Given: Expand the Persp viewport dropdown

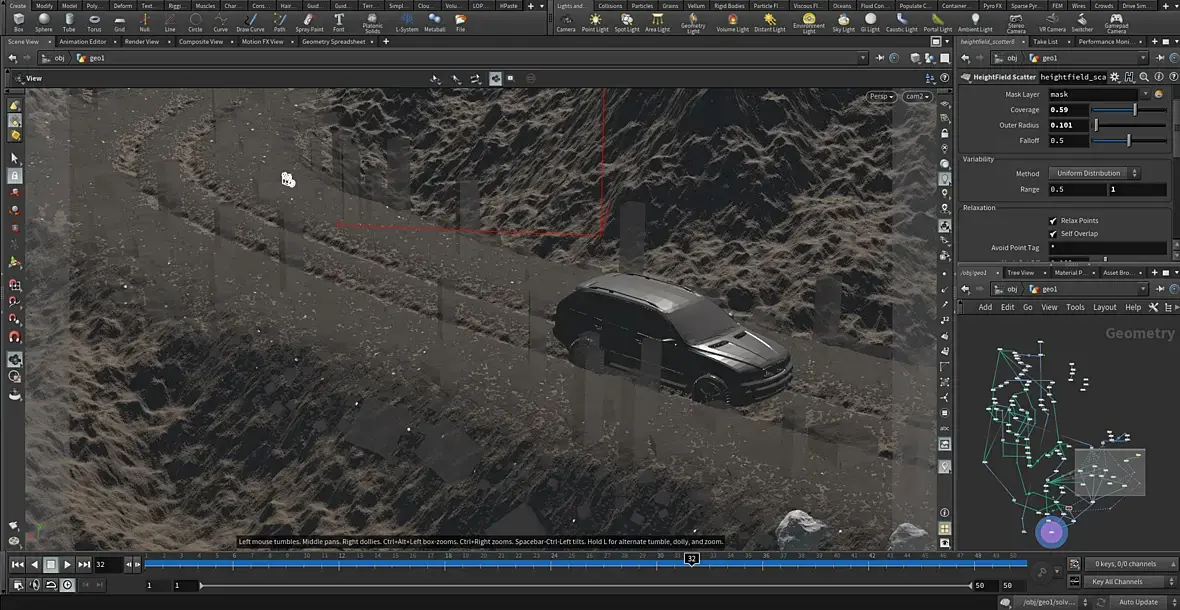Looking at the screenshot, I should (x=881, y=96).
